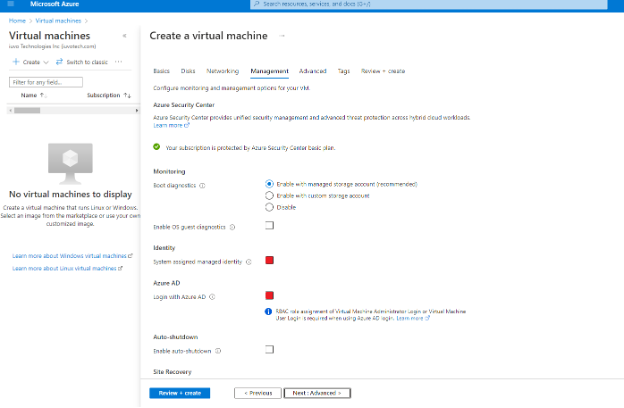Click the plus Create icon
624x408 pixels.
pyautogui.click(x=16, y=62)
